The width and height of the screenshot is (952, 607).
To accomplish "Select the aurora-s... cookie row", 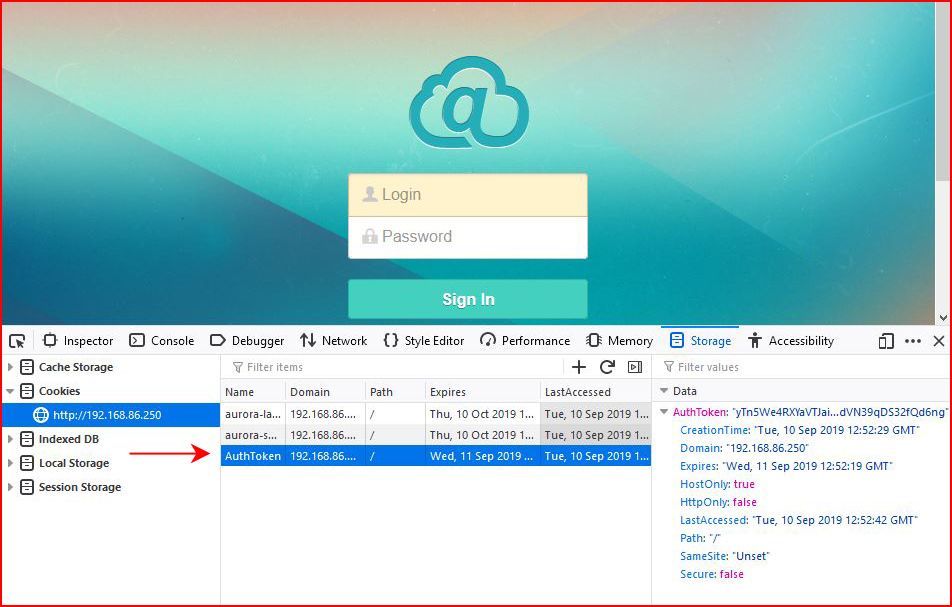I will coord(436,435).
